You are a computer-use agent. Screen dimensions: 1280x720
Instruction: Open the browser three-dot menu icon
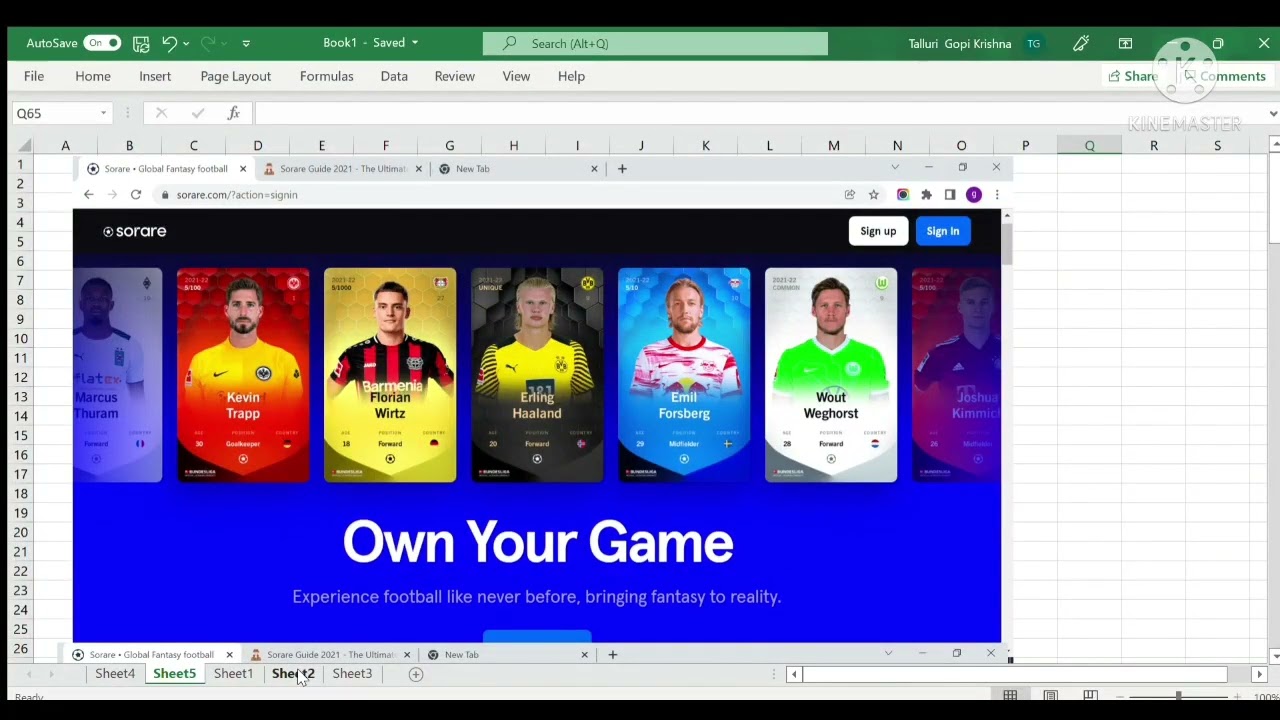point(997,195)
